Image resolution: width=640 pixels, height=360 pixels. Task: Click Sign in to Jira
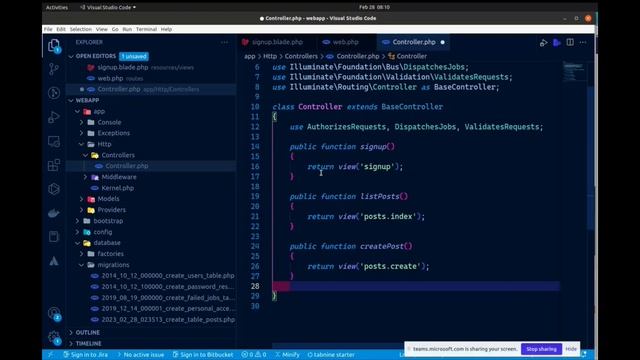(85, 355)
